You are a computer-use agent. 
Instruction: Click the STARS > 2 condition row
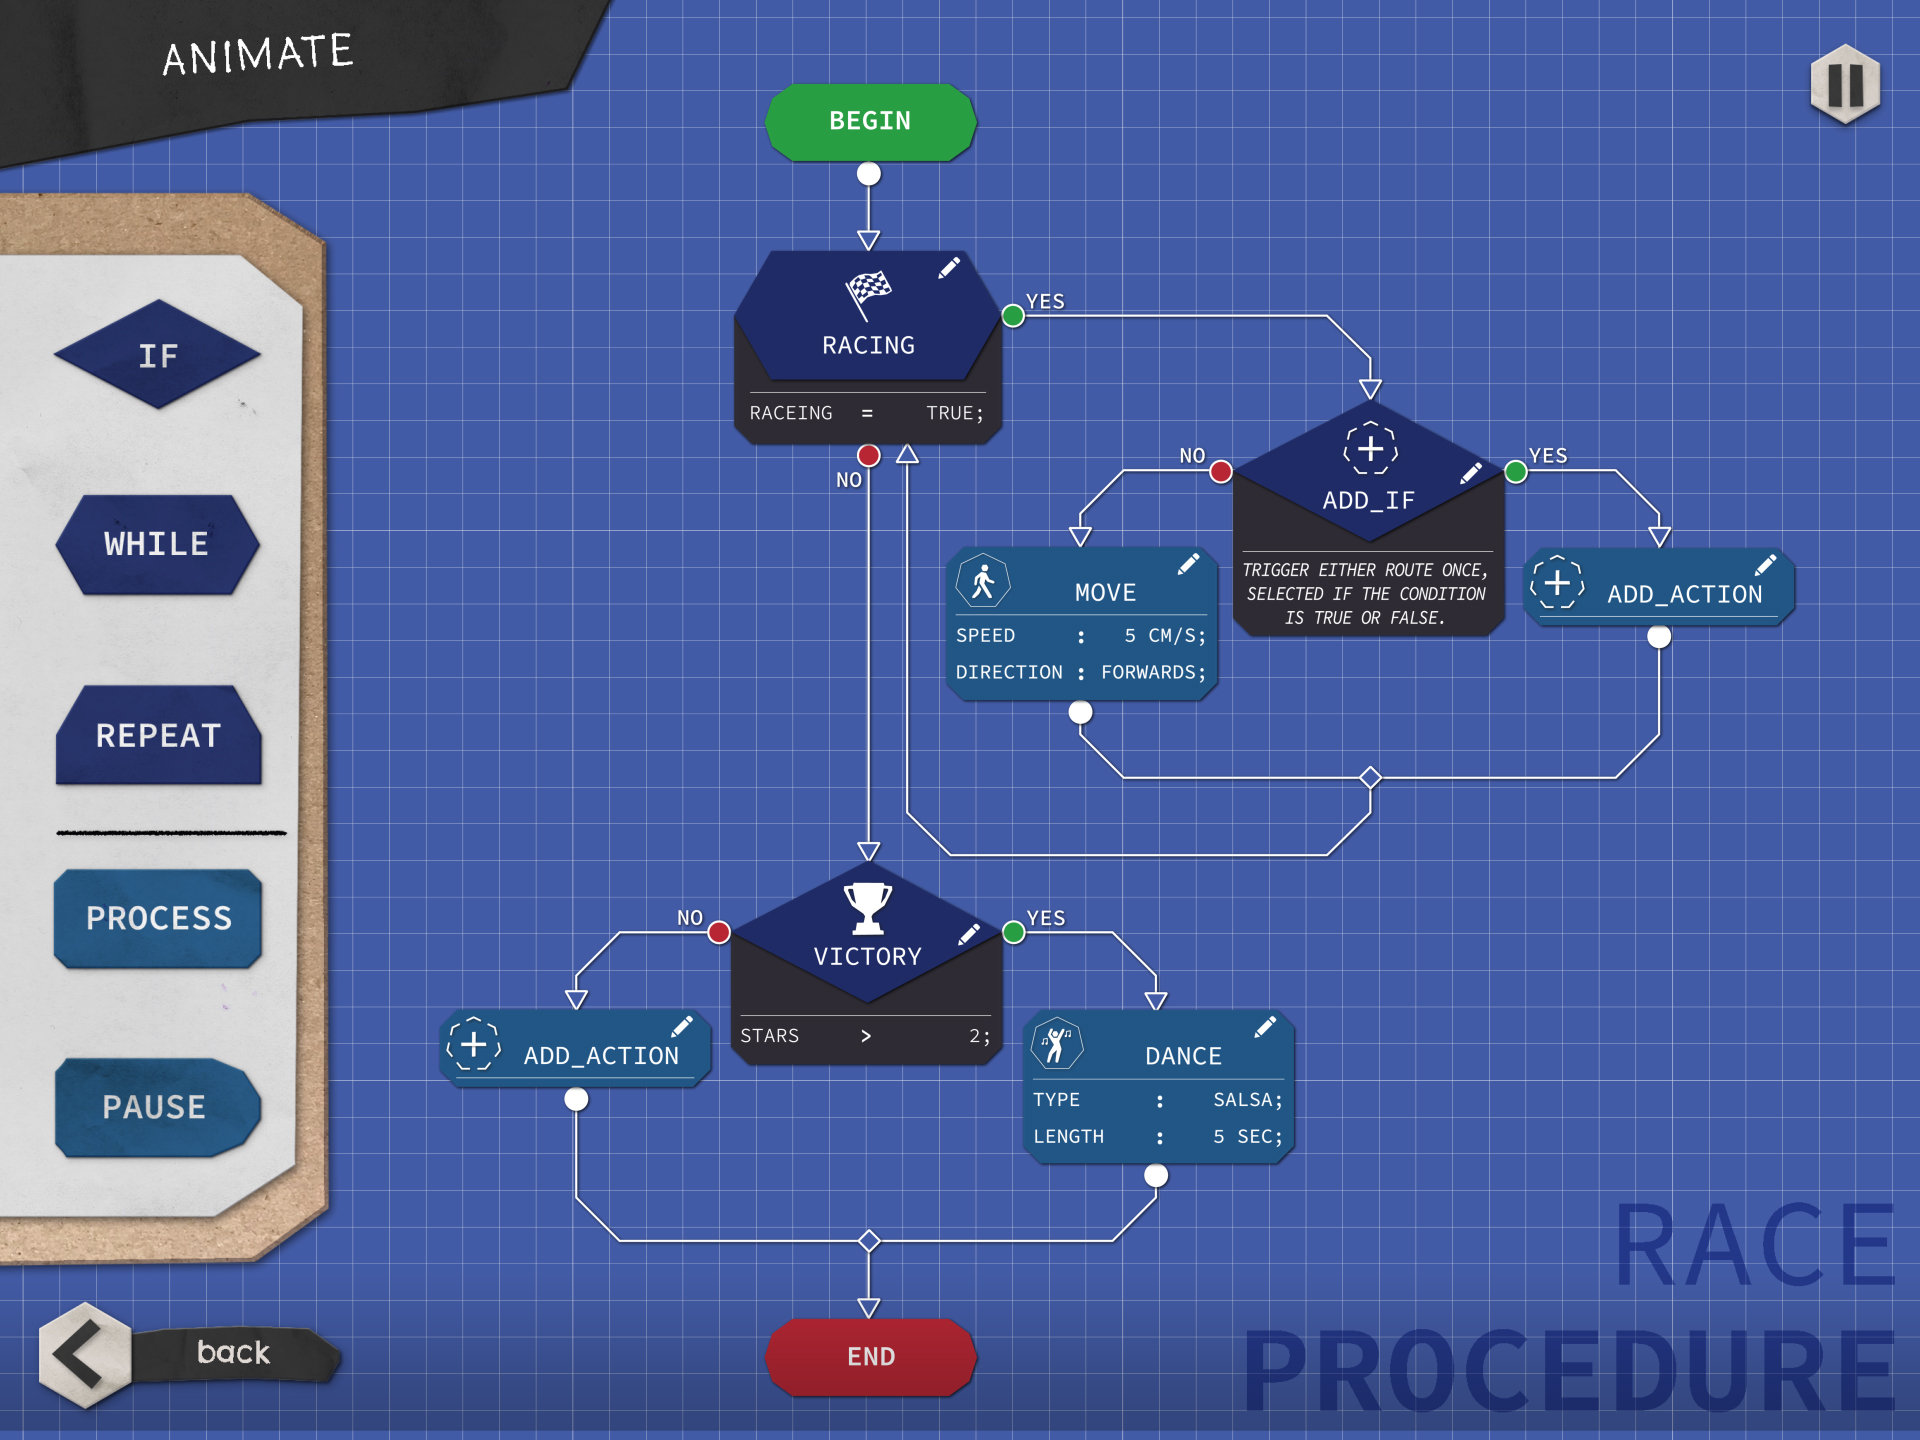point(866,1036)
